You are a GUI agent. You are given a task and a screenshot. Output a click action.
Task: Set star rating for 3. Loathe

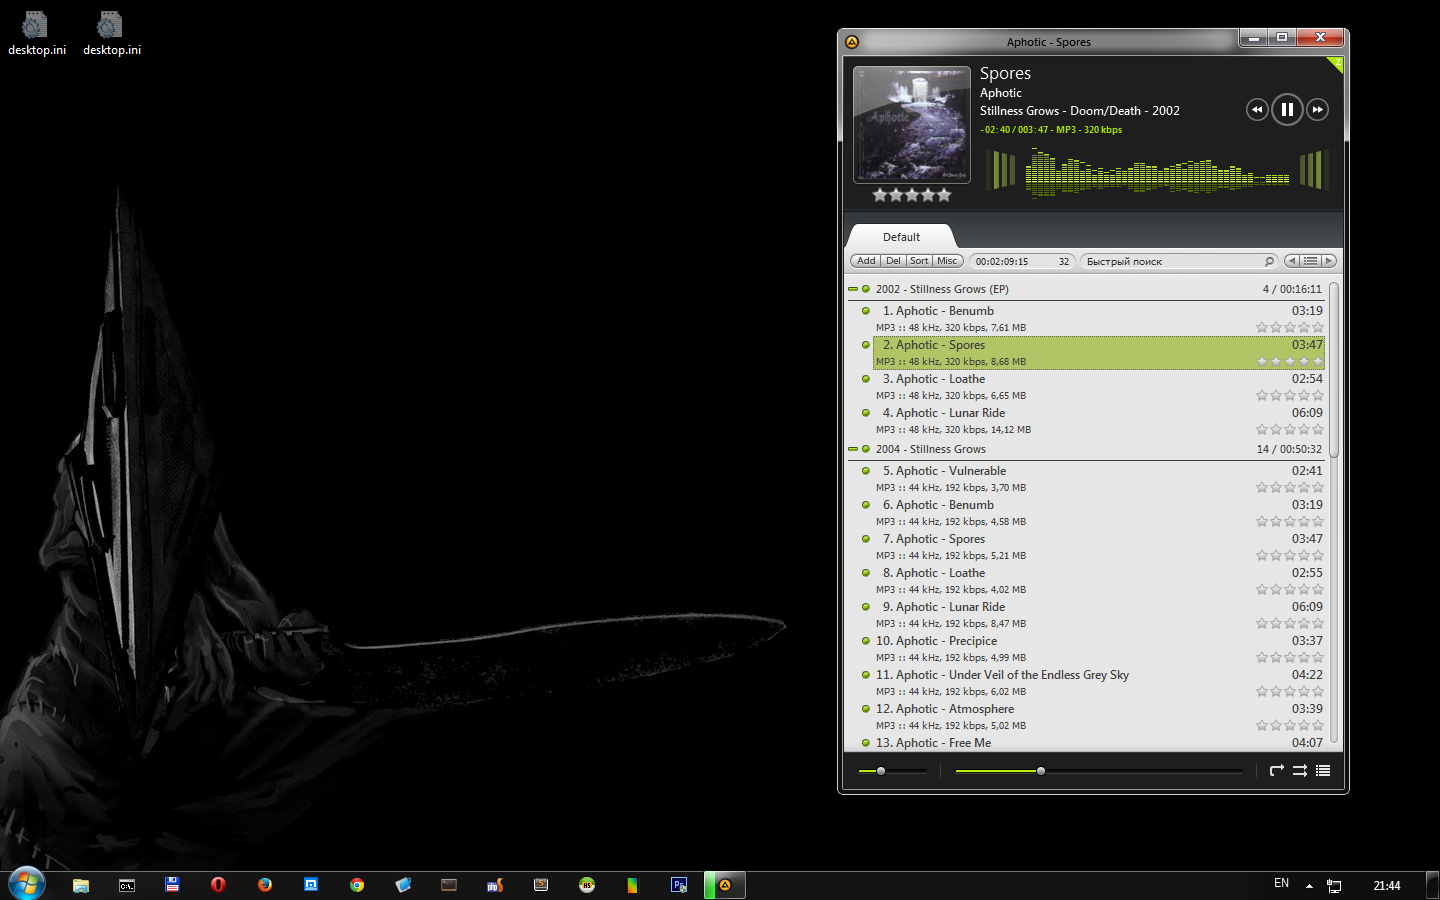pyautogui.click(x=1290, y=396)
